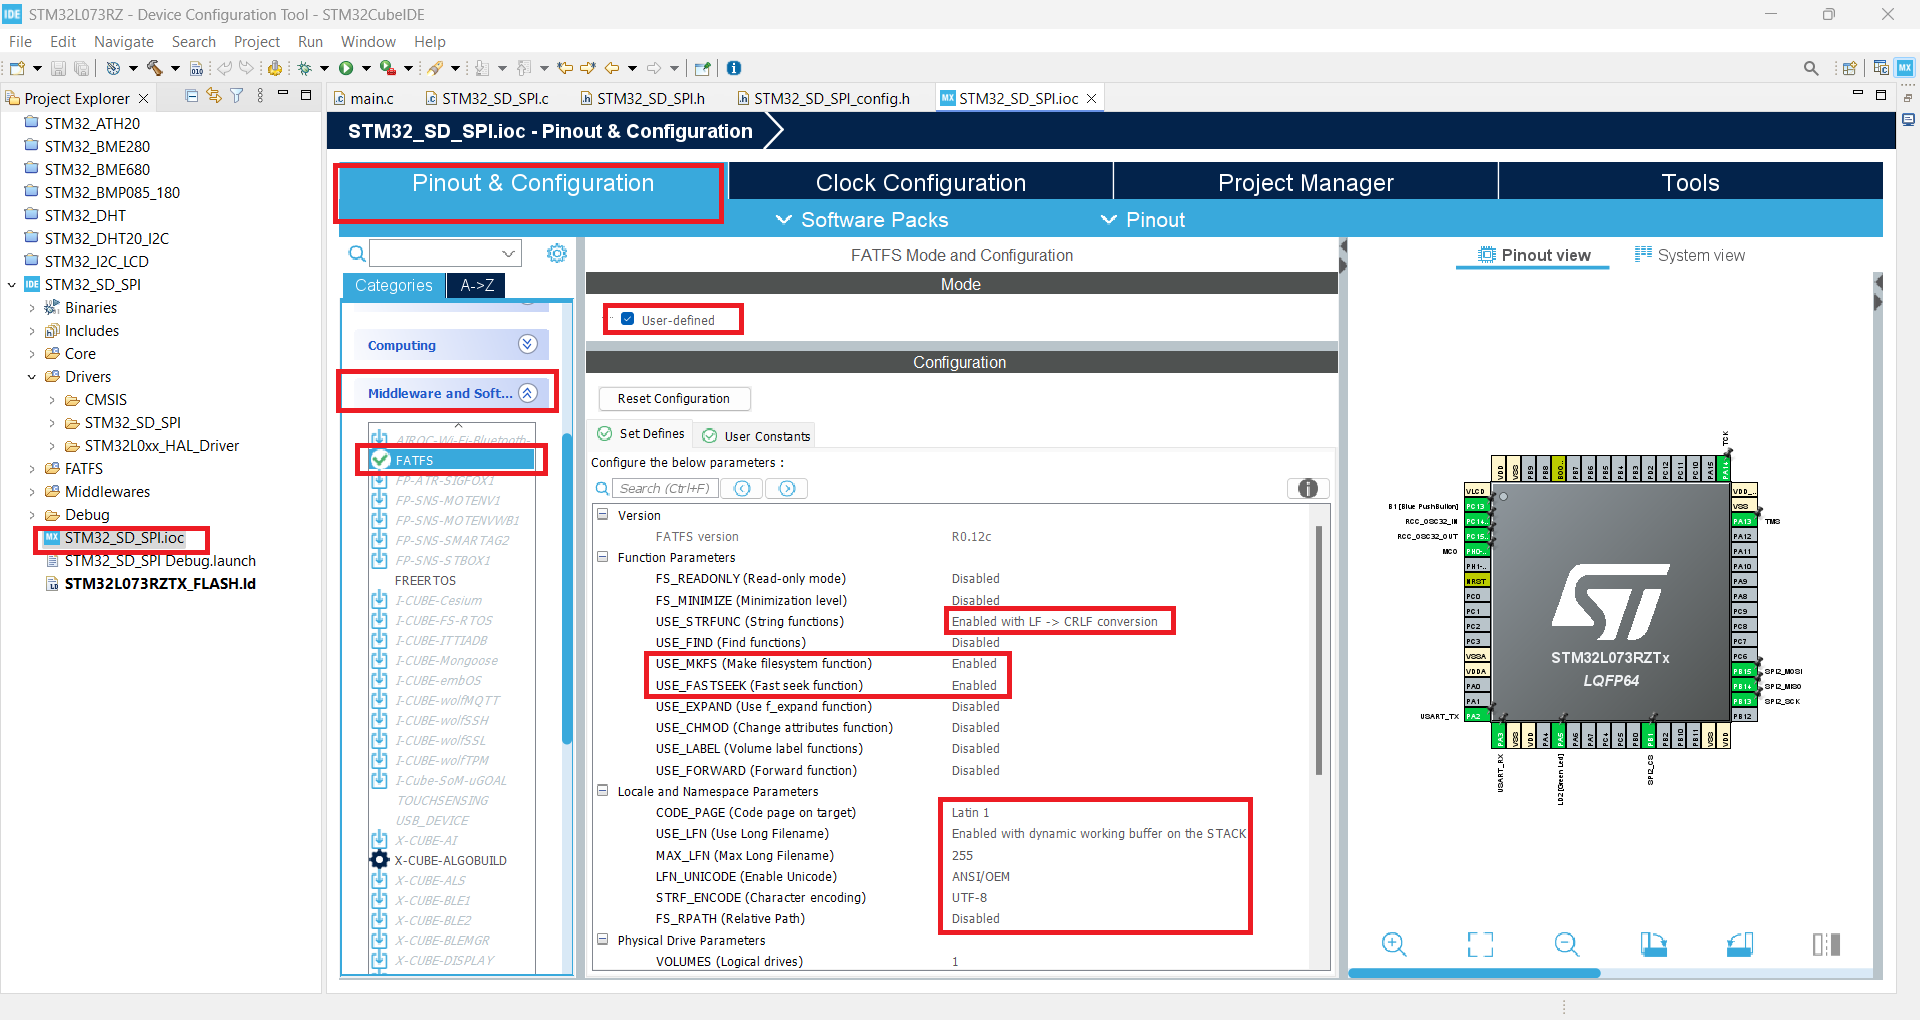Click the yellow back navigation arrow
The width and height of the screenshot is (1920, 1020).
611,68
